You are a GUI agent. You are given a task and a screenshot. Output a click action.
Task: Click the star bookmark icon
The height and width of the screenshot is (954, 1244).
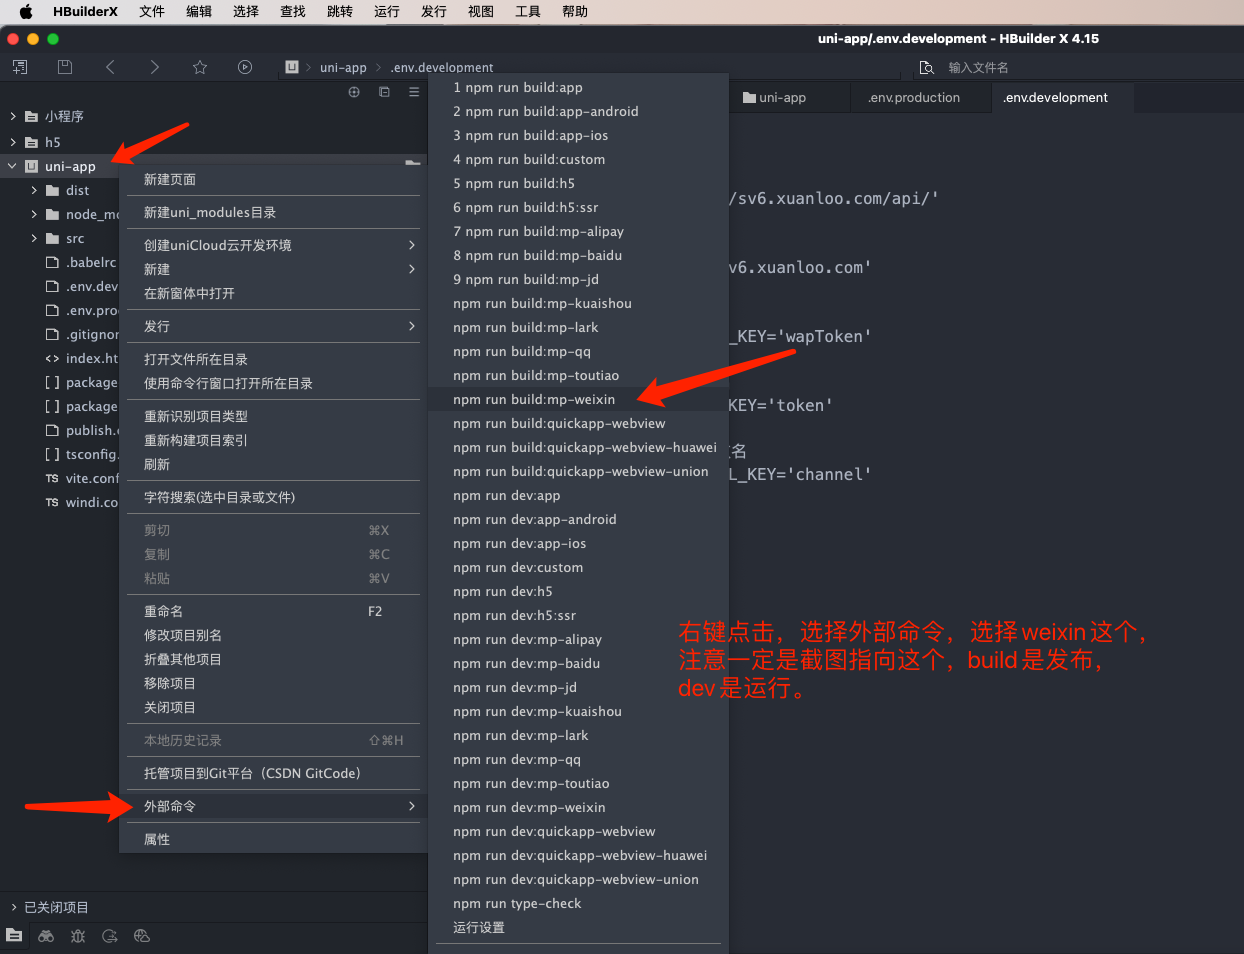pos(200,67)
